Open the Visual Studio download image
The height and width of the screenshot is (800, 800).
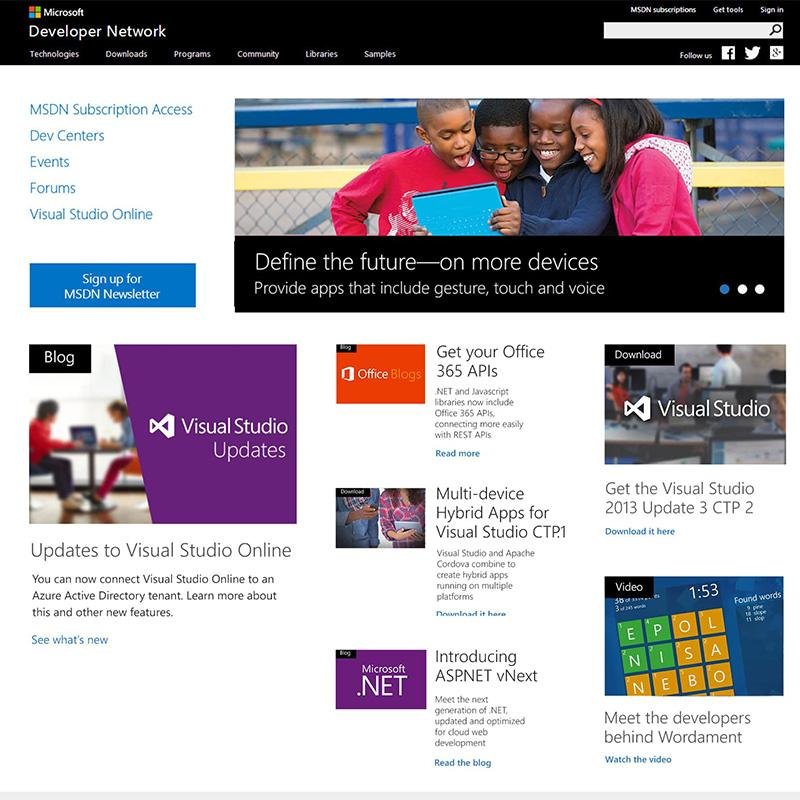pos(695,404)
